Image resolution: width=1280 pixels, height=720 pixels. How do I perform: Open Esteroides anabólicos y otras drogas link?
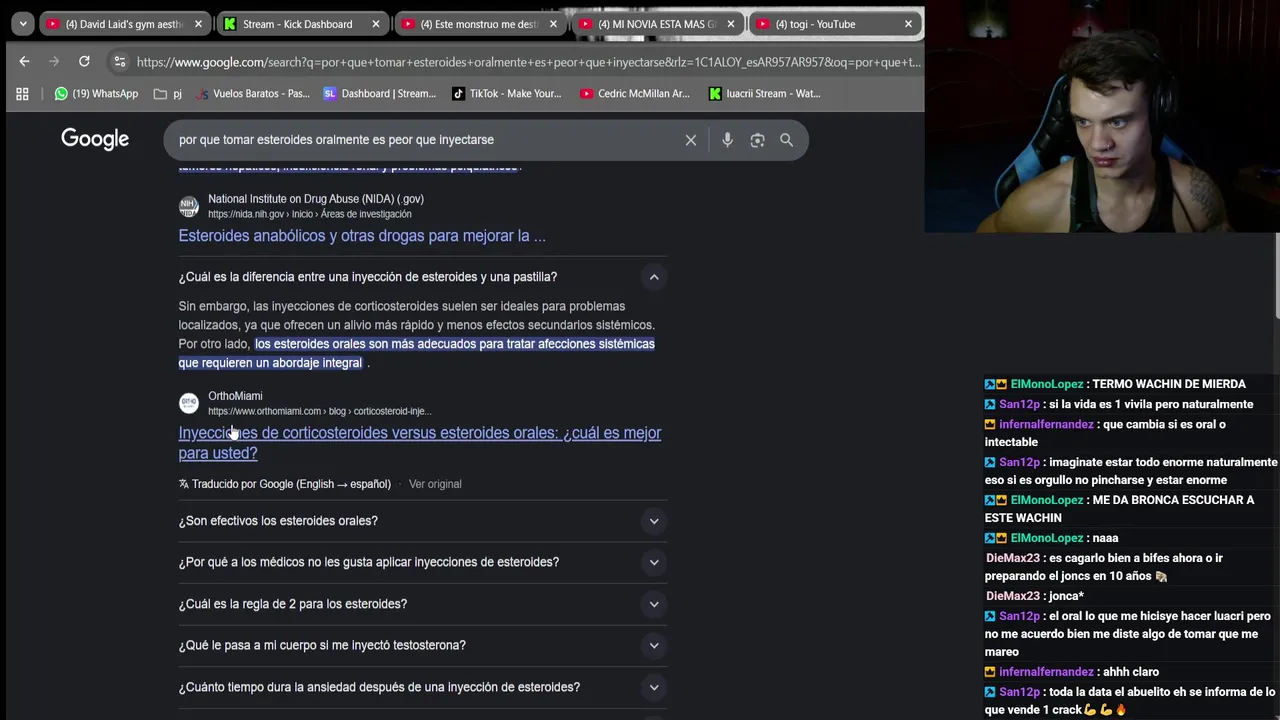362,236
